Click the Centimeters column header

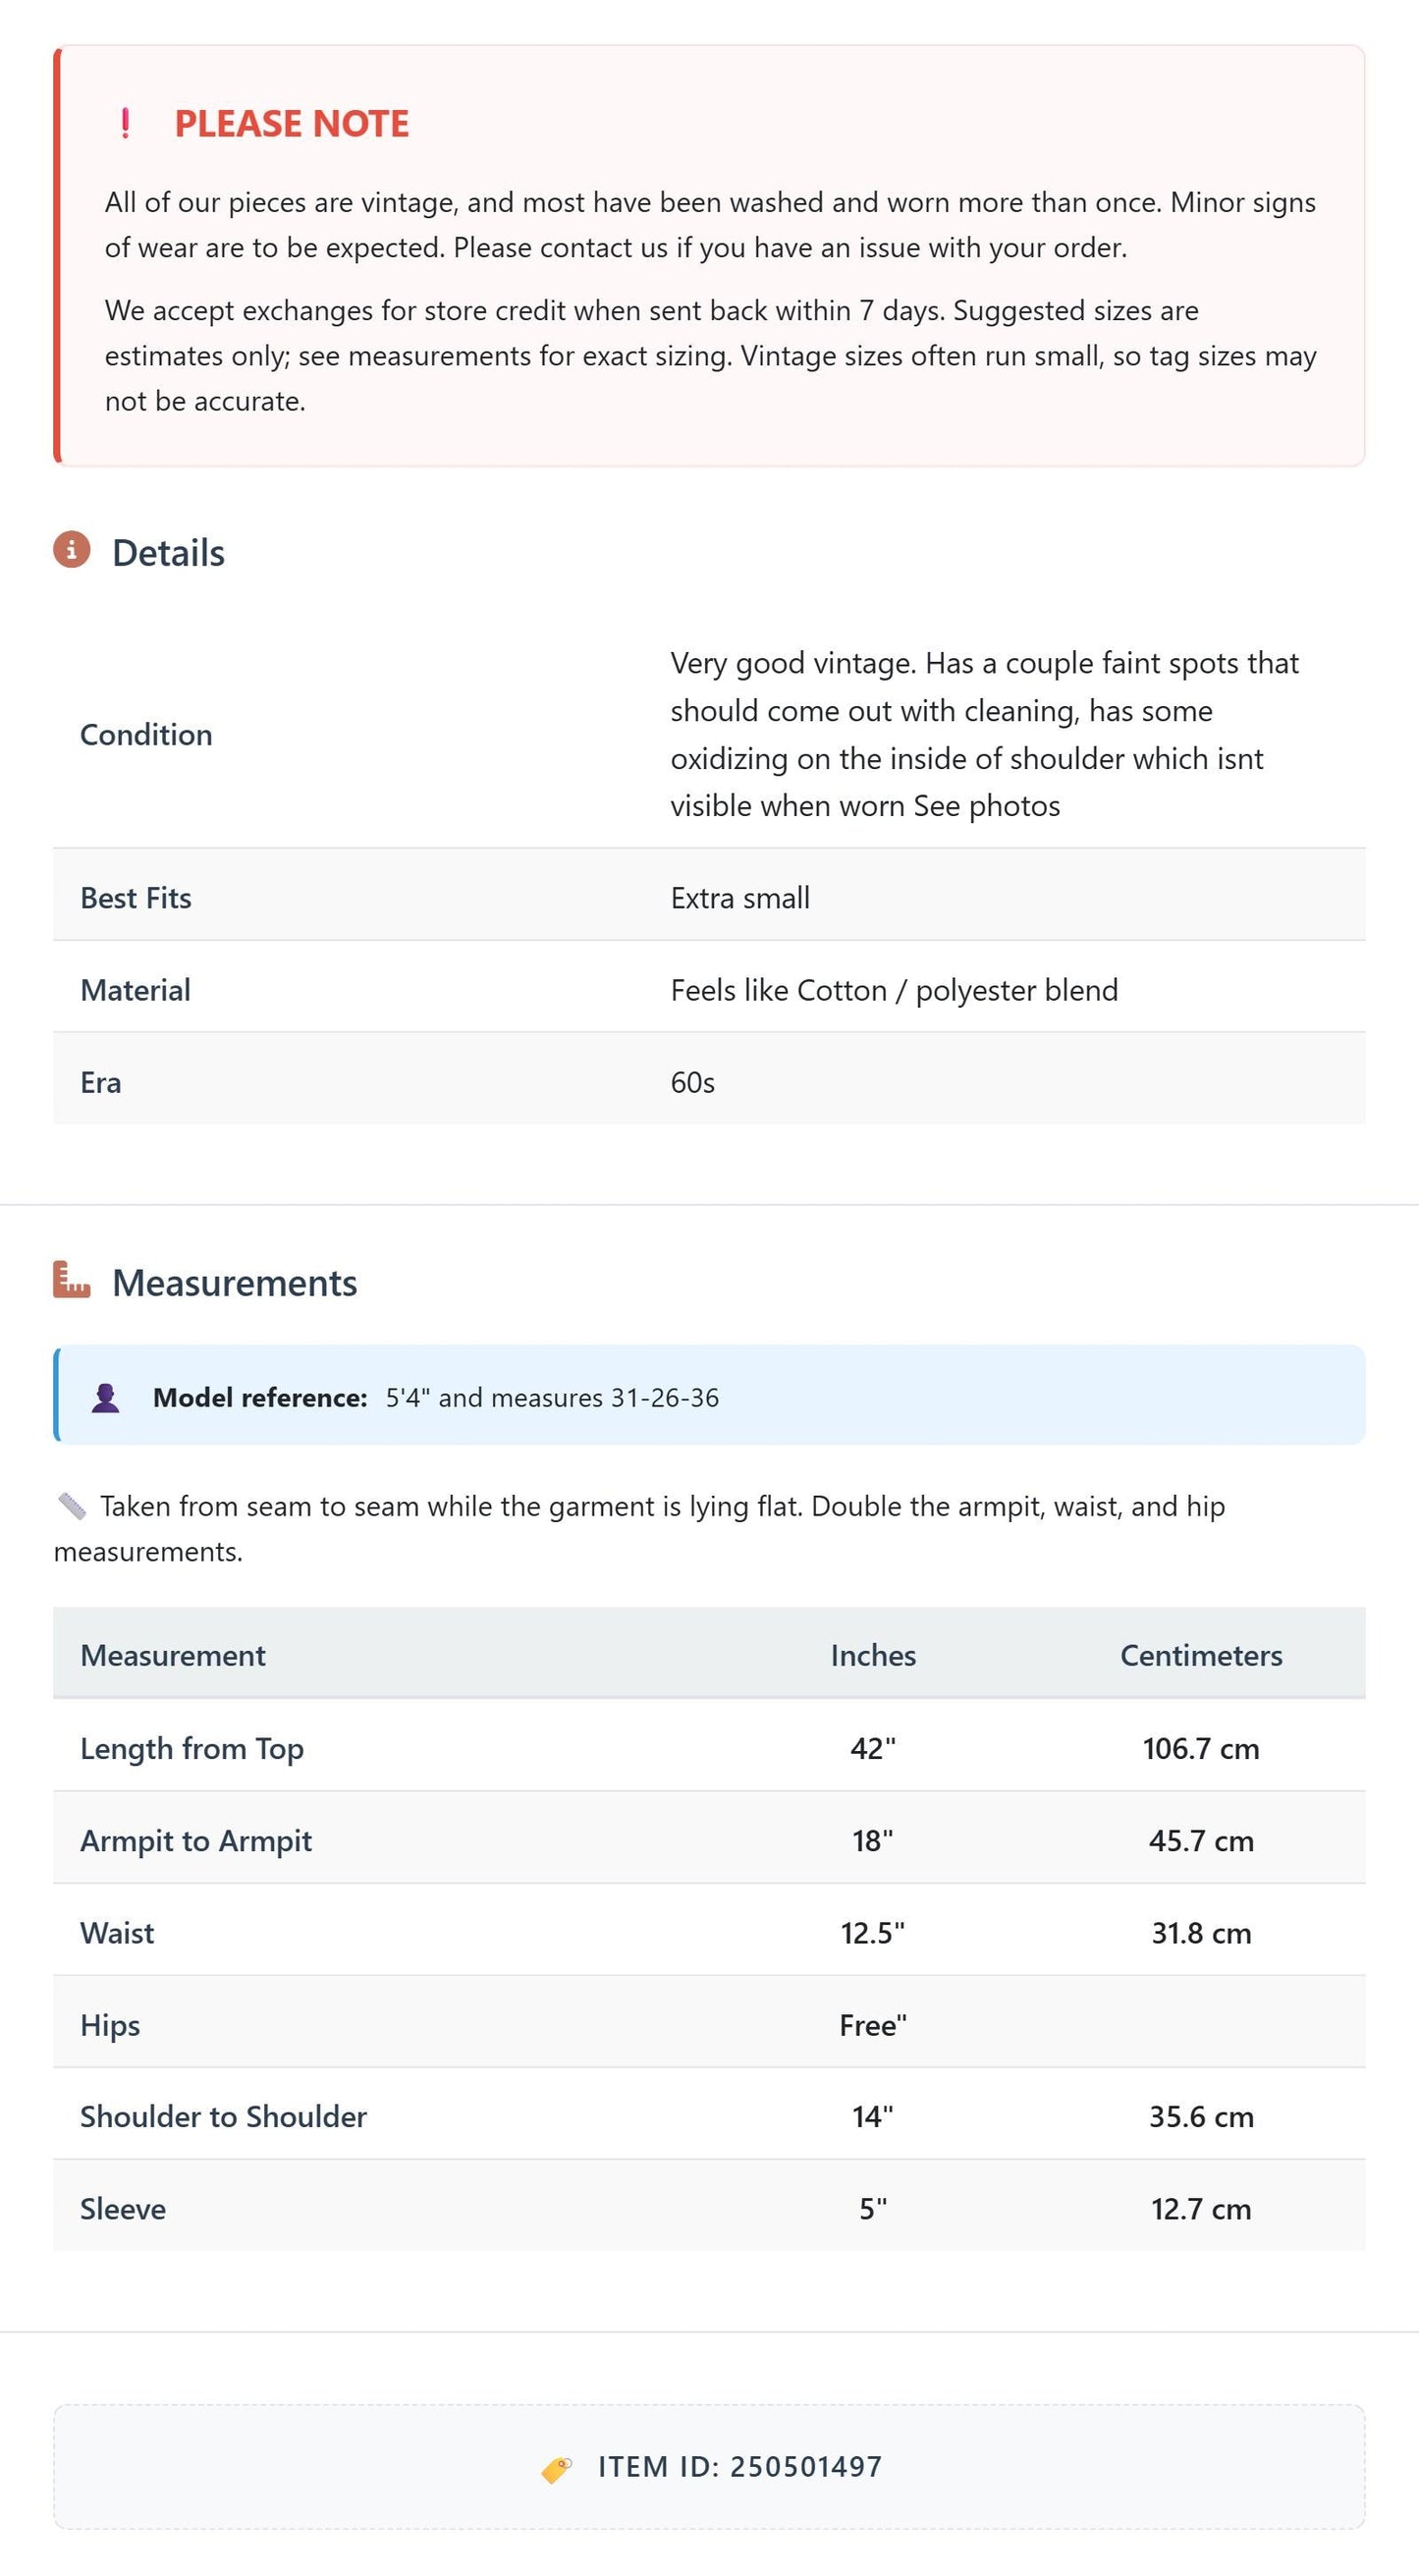pos(1201,1655)
